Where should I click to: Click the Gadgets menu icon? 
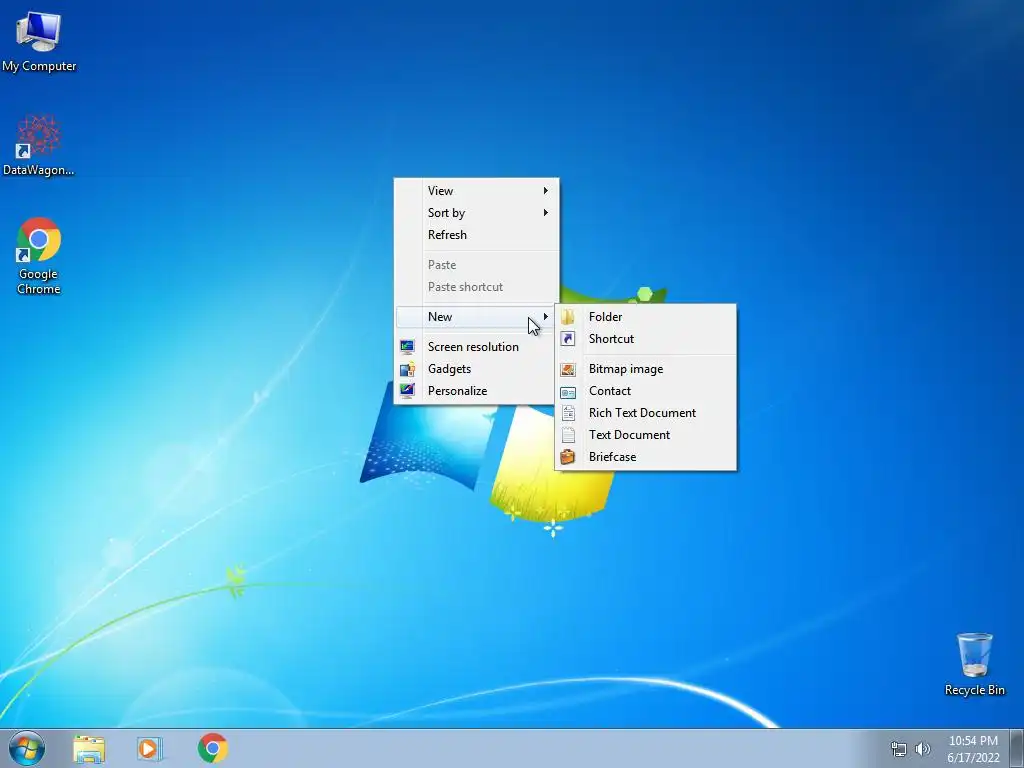coord(407,369)
